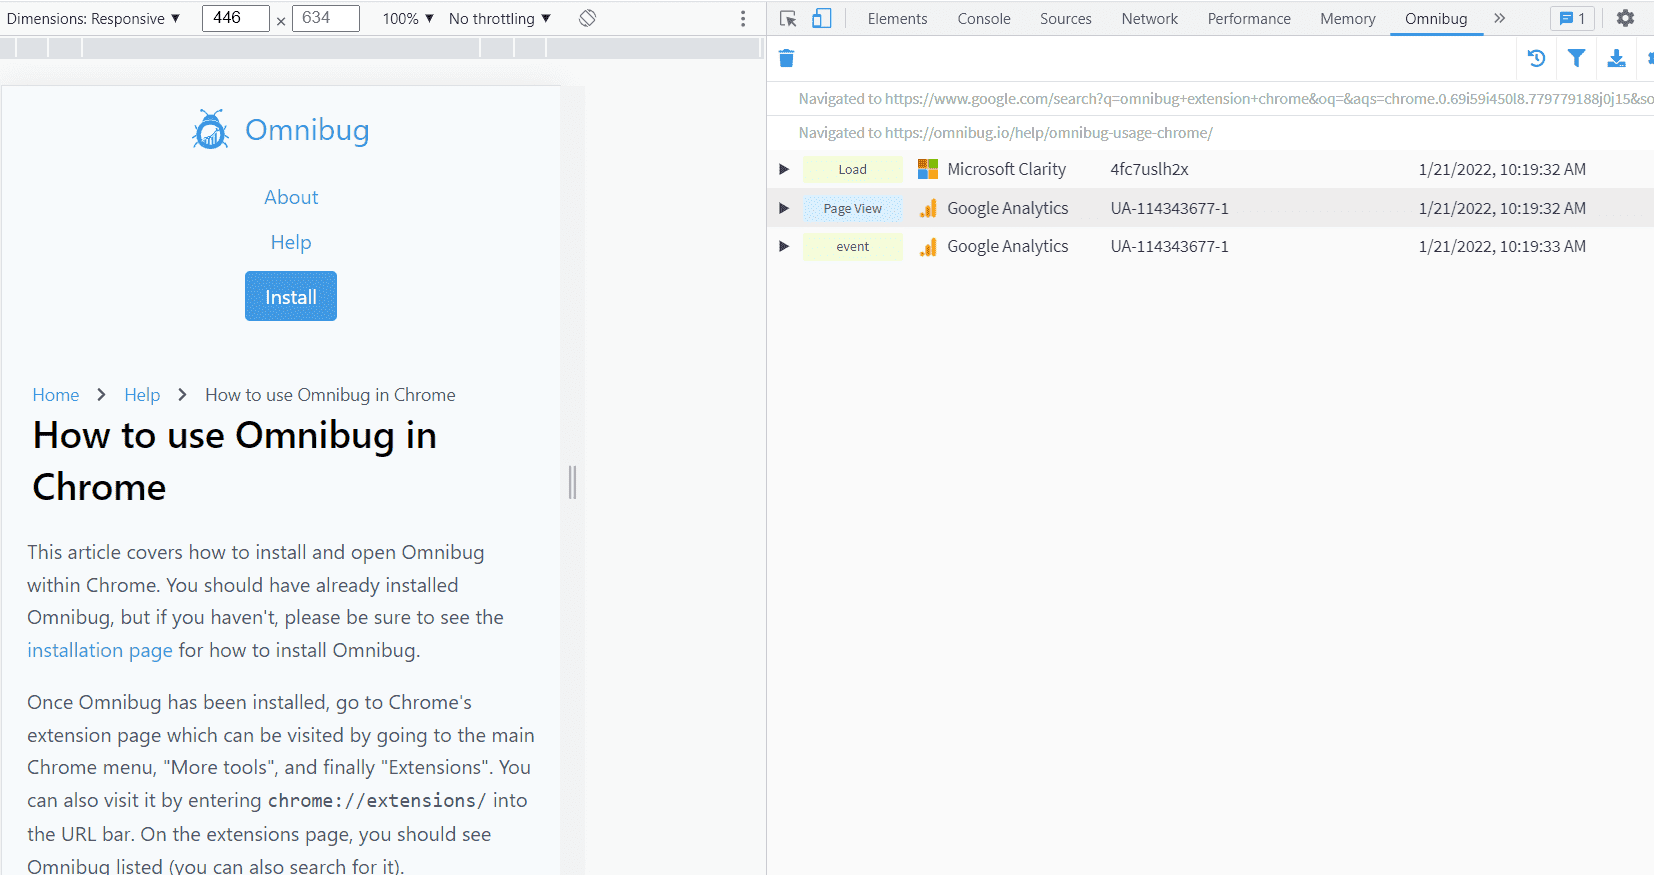
Task: Select the 4fc7uslh2x account ID
Action: 1149,169
